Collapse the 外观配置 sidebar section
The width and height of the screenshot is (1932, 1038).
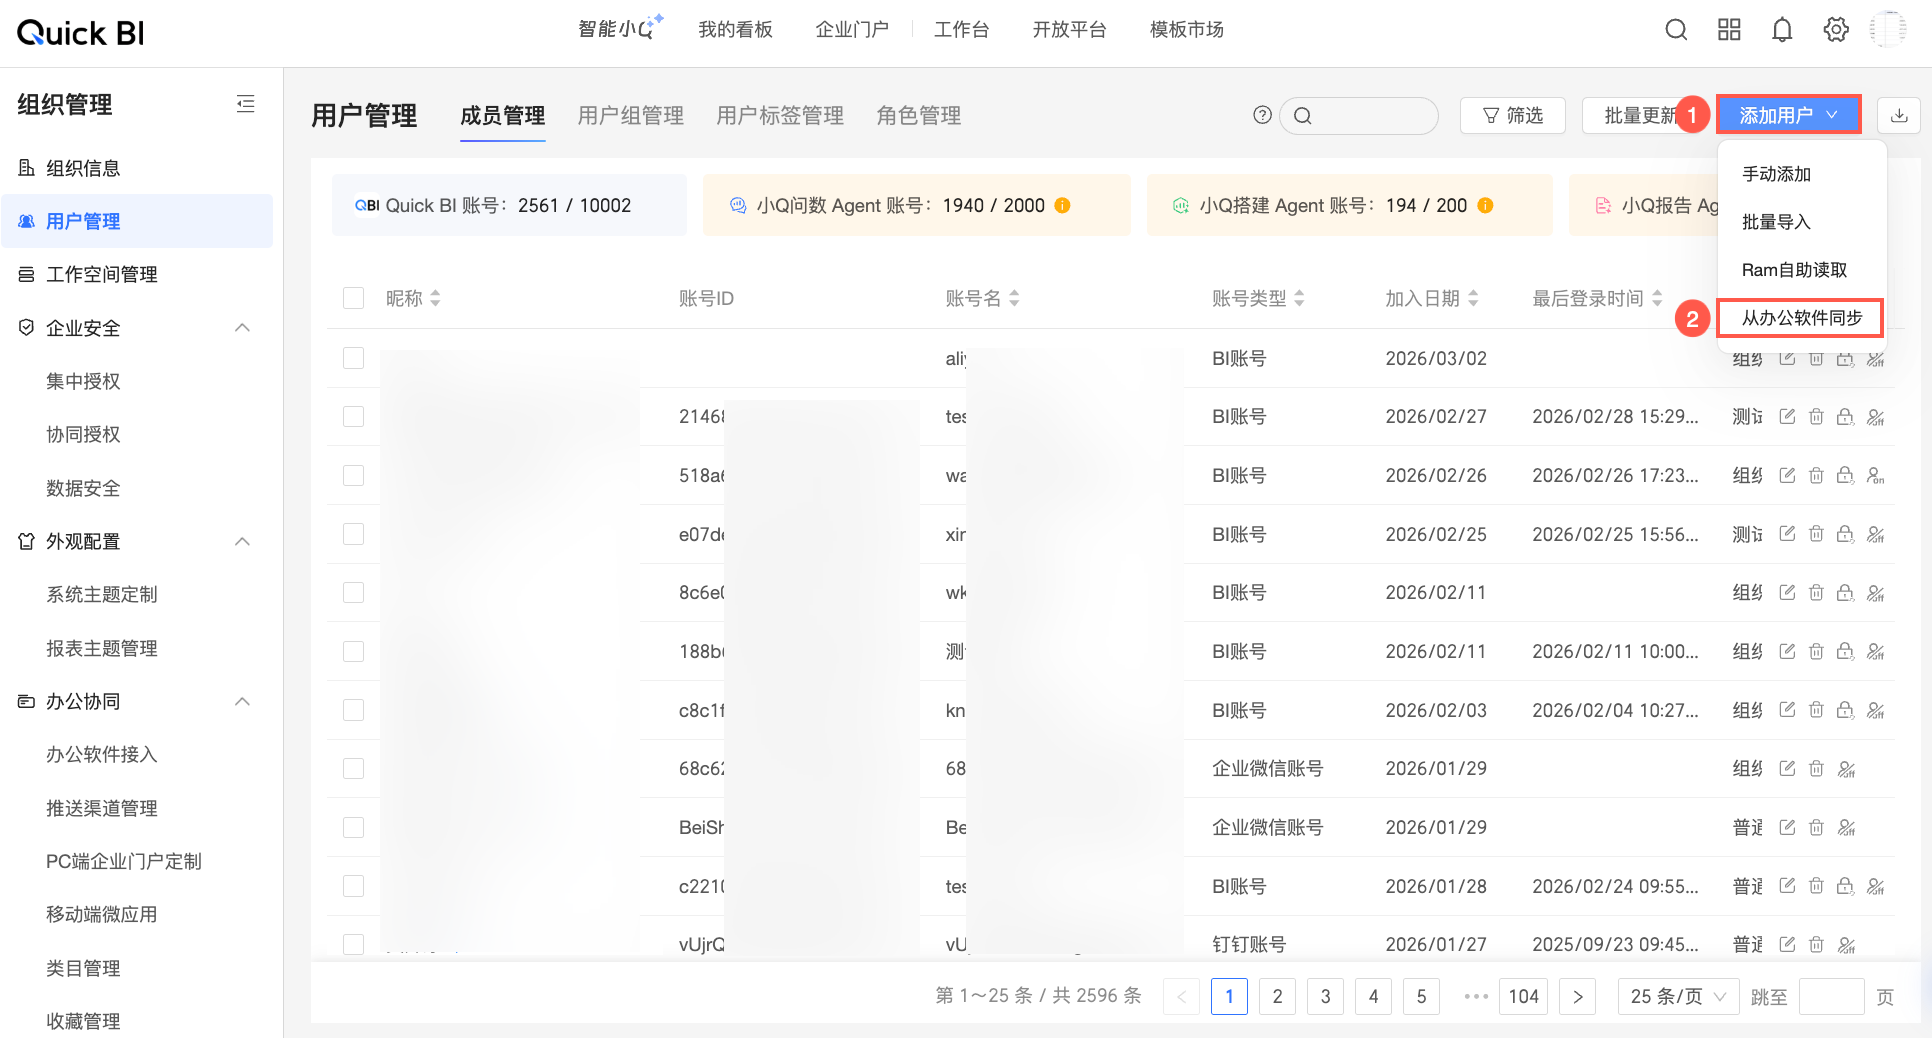click(x=242, y=541)
